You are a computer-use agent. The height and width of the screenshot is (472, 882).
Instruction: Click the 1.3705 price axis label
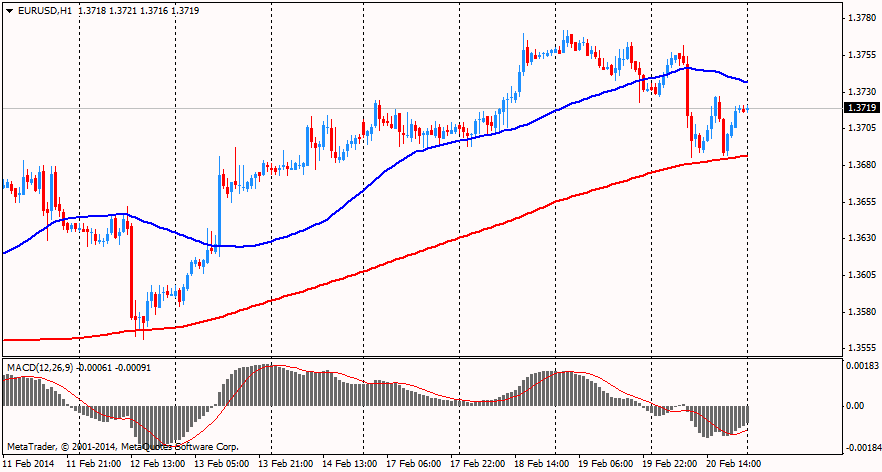pyautogui.click(x=861, y=128)
